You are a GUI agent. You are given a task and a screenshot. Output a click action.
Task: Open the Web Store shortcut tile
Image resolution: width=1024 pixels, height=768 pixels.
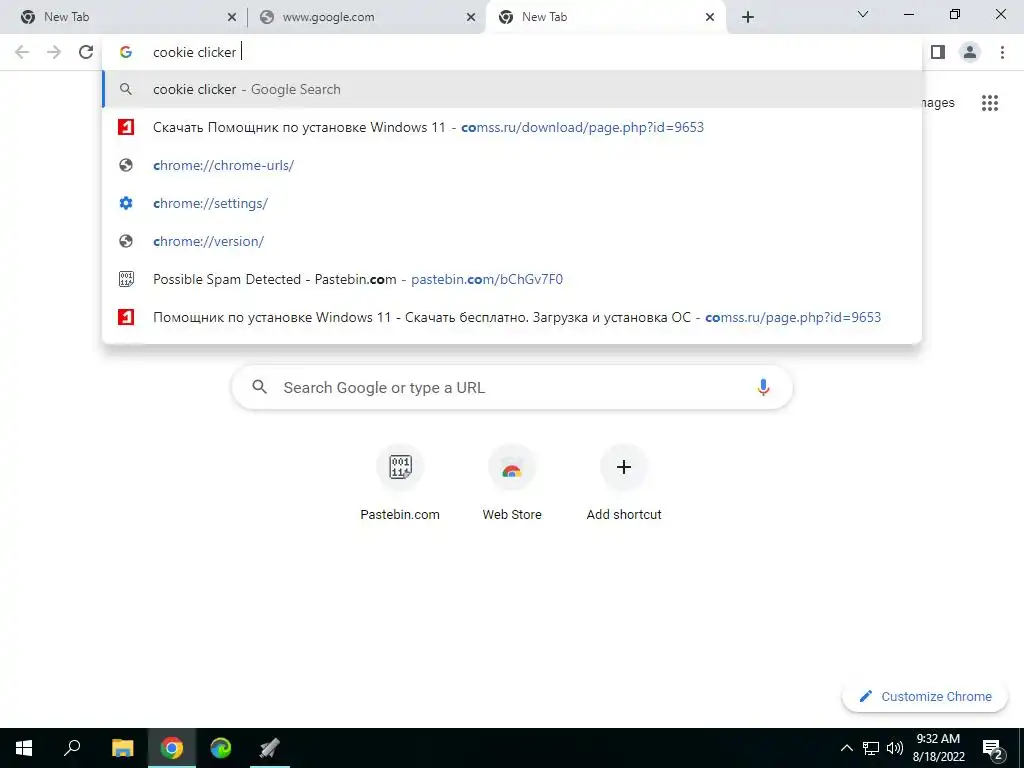tap(512, 483)
